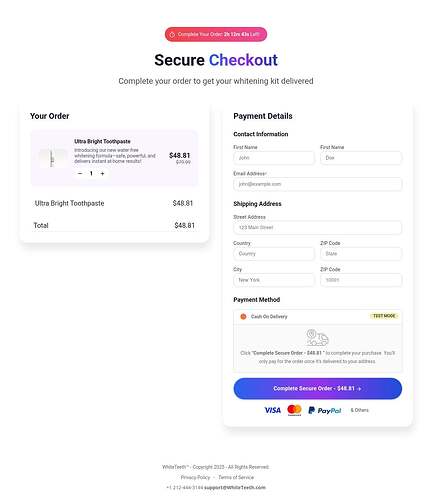This screenshot has width=432, height=499.
Task: Click into the Email Address field
Action: (x=318, y=184)
